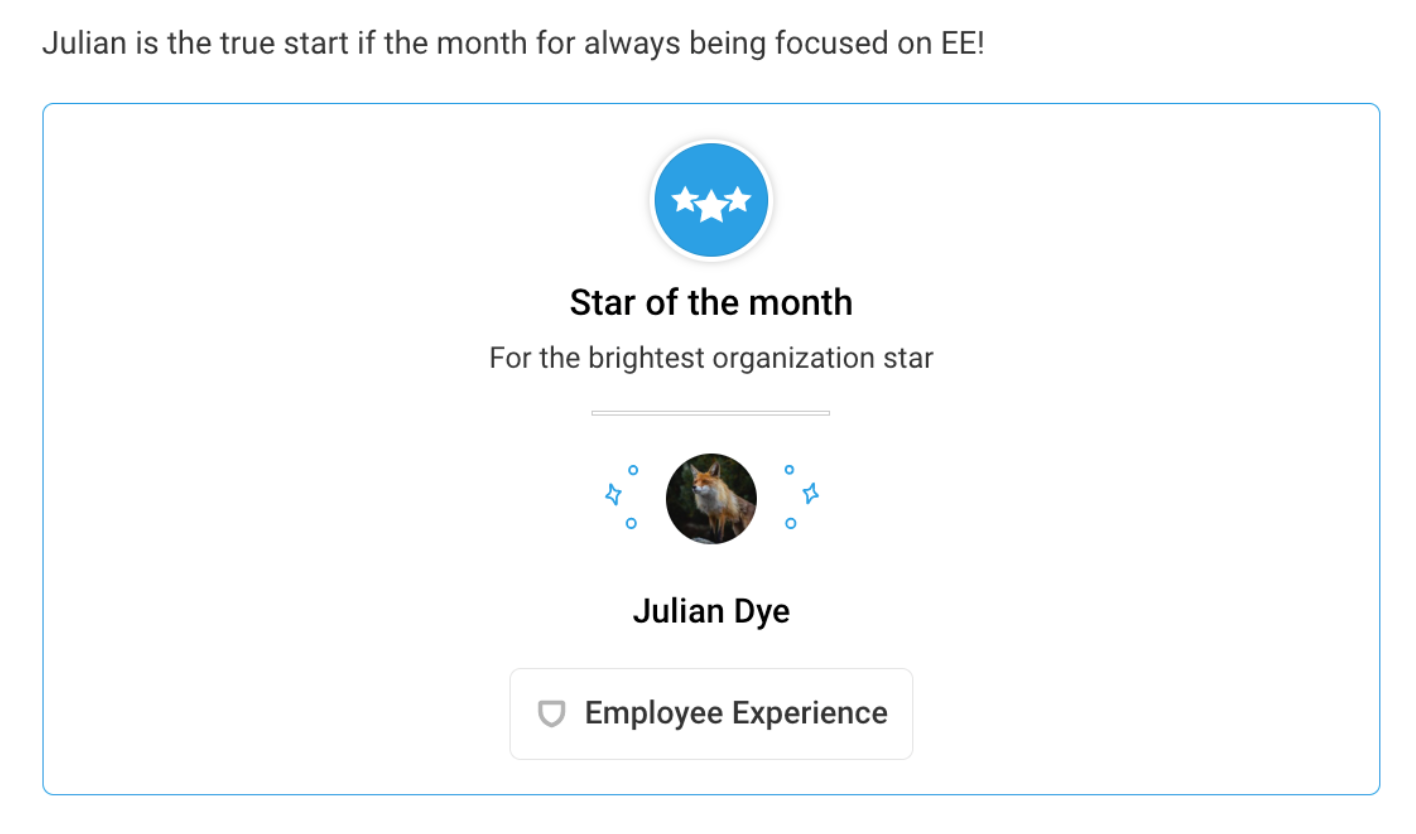Screen dimensions: 1416x834
Task: Click the shield icon beside Employee Experience
Action: [x=551, y=714]
